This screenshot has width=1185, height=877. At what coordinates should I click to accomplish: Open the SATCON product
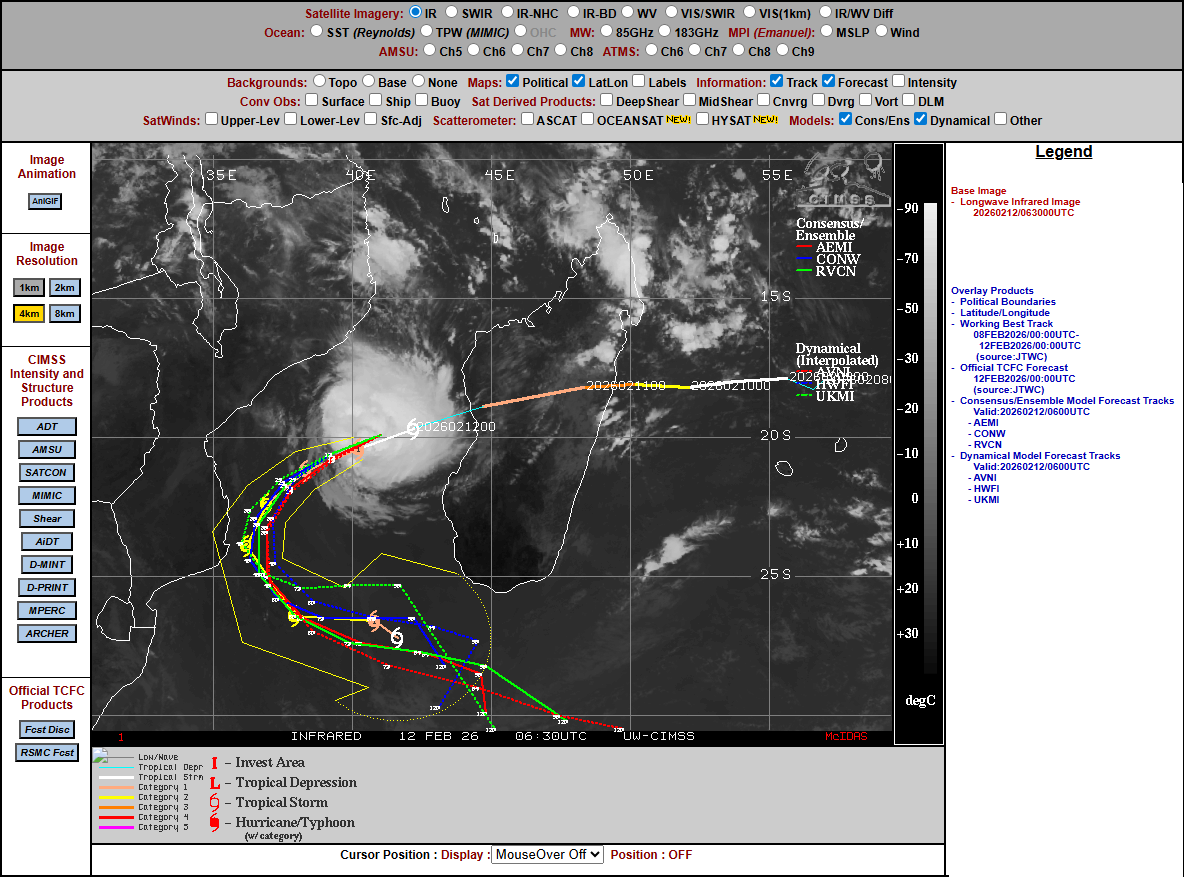pos(47,473)
